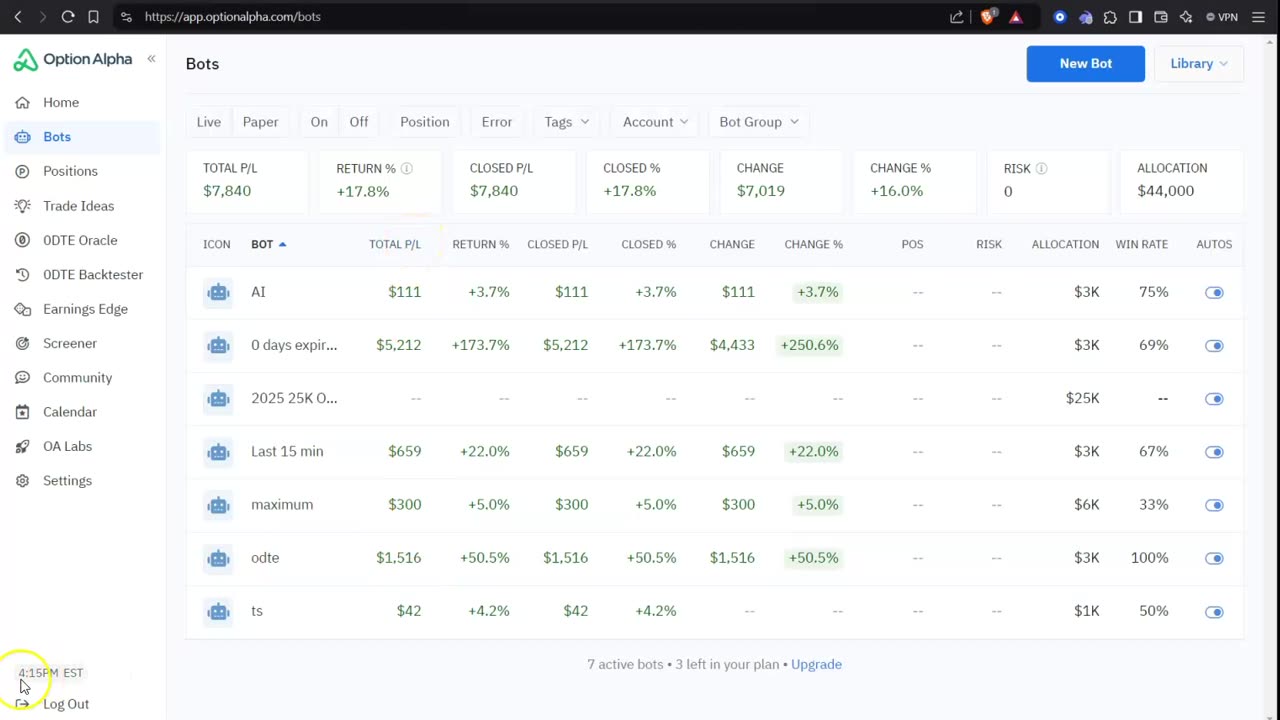Click the Trade Ideas icon in sidebar
This screenshot has width=1280, height=720.
pos(22,206)
